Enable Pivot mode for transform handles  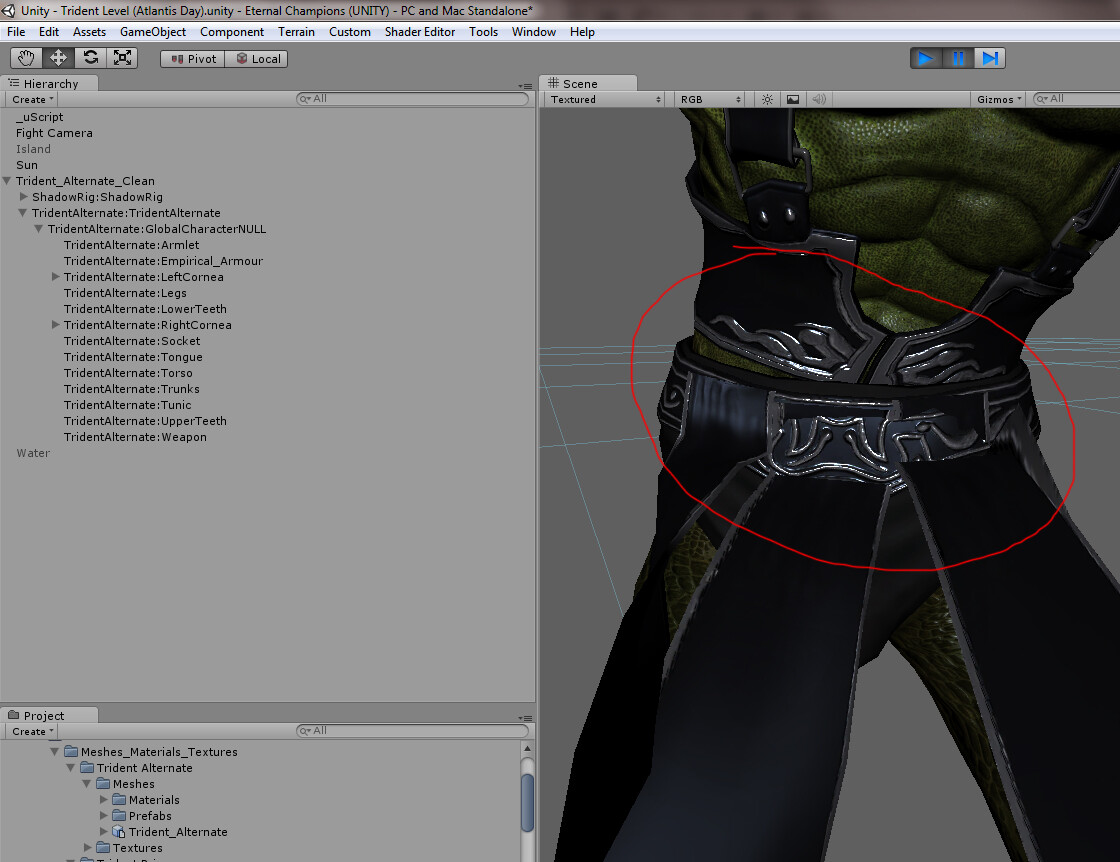click(x=191, y=58)
